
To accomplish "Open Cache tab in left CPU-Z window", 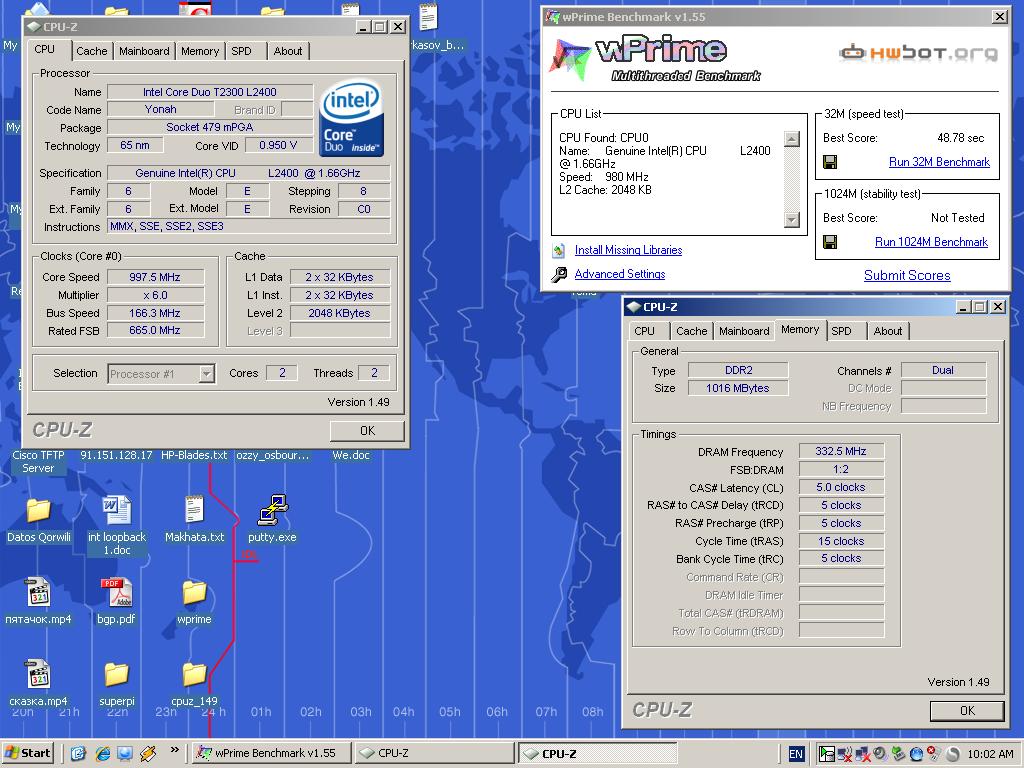I will pyautogui.click(x=91, y=51).
